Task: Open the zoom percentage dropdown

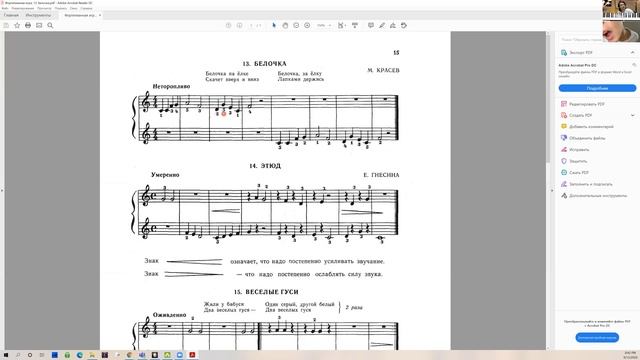Action: click(324, 25)
